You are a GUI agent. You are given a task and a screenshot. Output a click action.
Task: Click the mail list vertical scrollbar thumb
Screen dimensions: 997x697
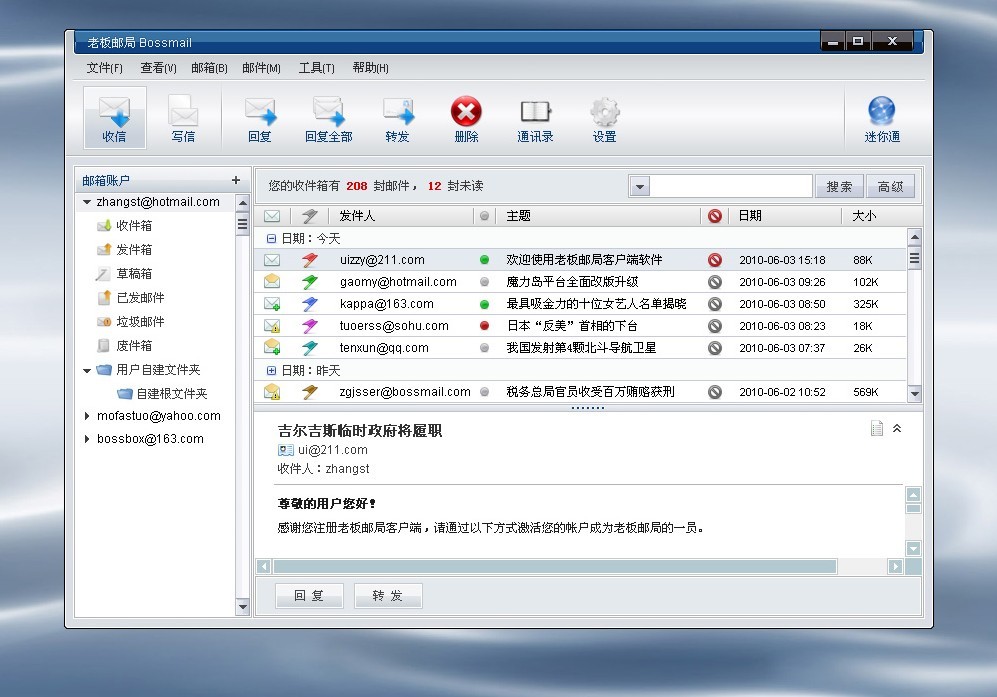point(914,259)
